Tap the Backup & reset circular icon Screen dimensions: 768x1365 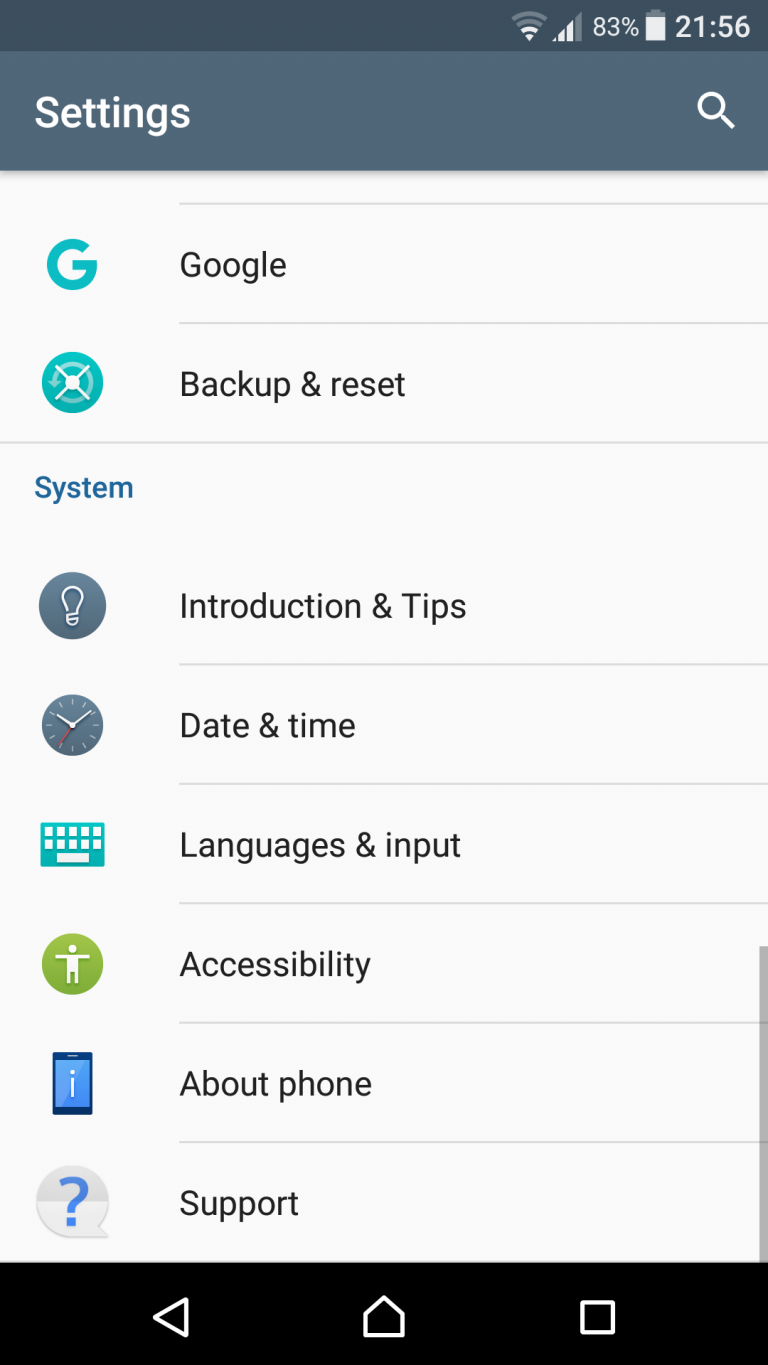(72, 383)
